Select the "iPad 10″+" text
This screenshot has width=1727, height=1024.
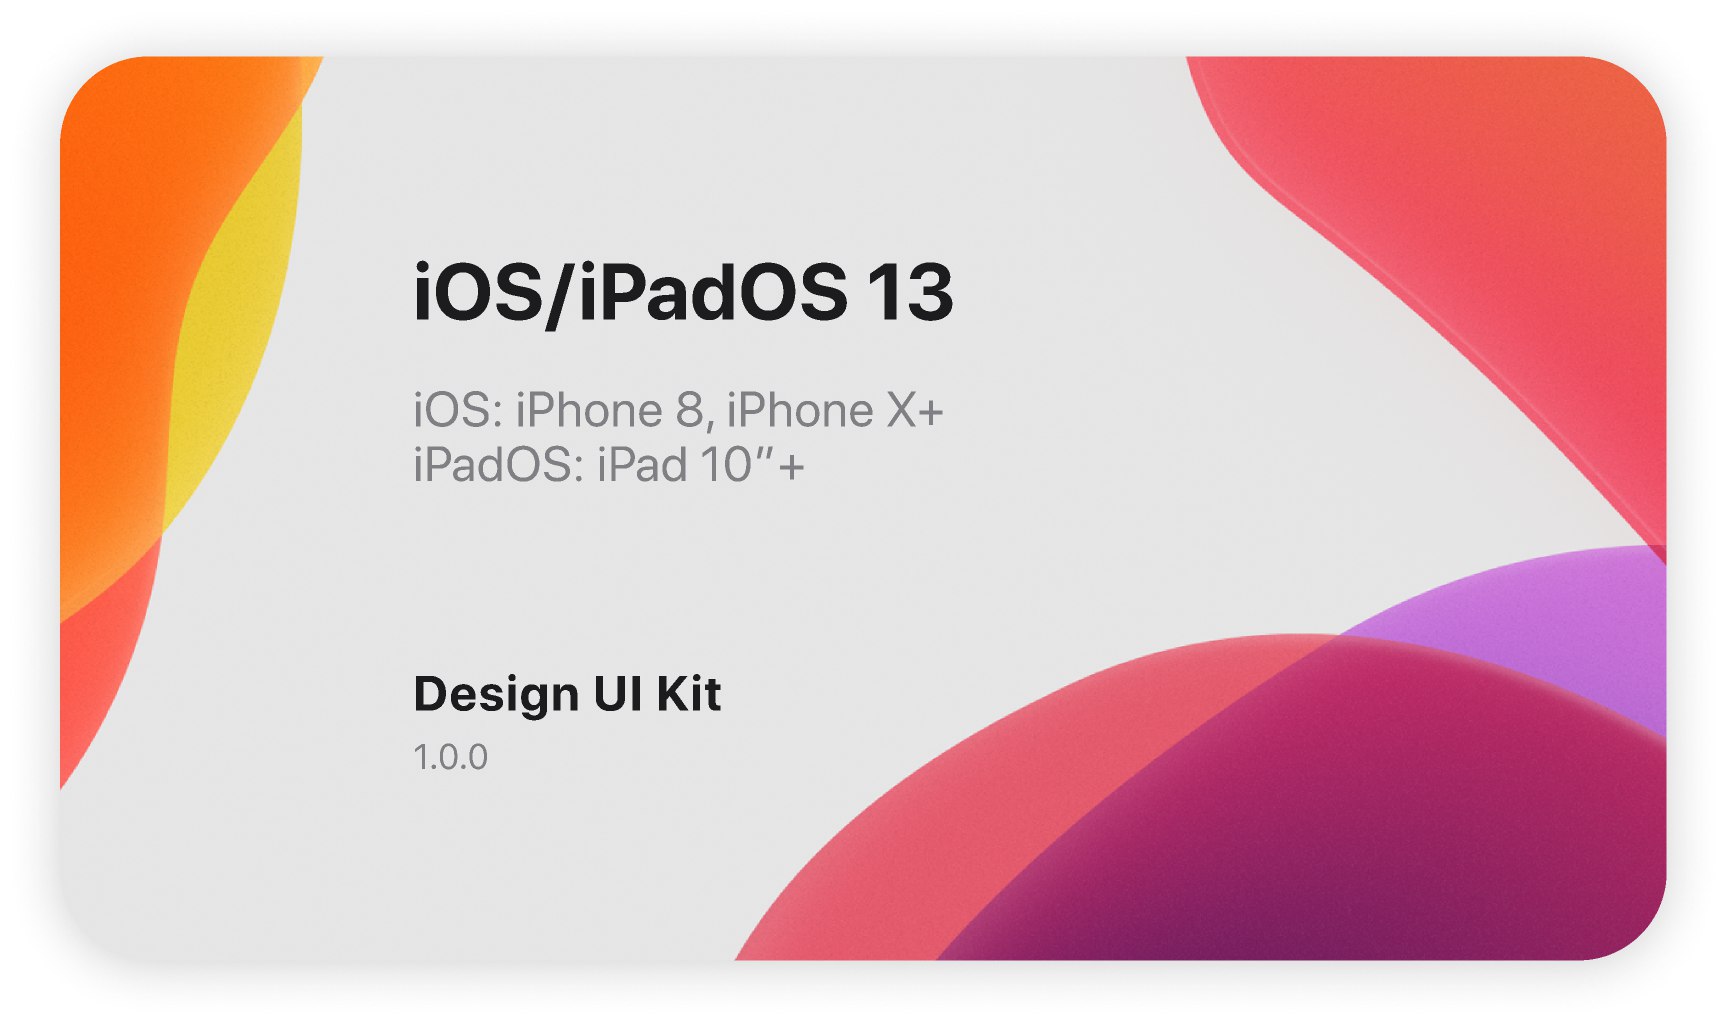click(701, 466)
